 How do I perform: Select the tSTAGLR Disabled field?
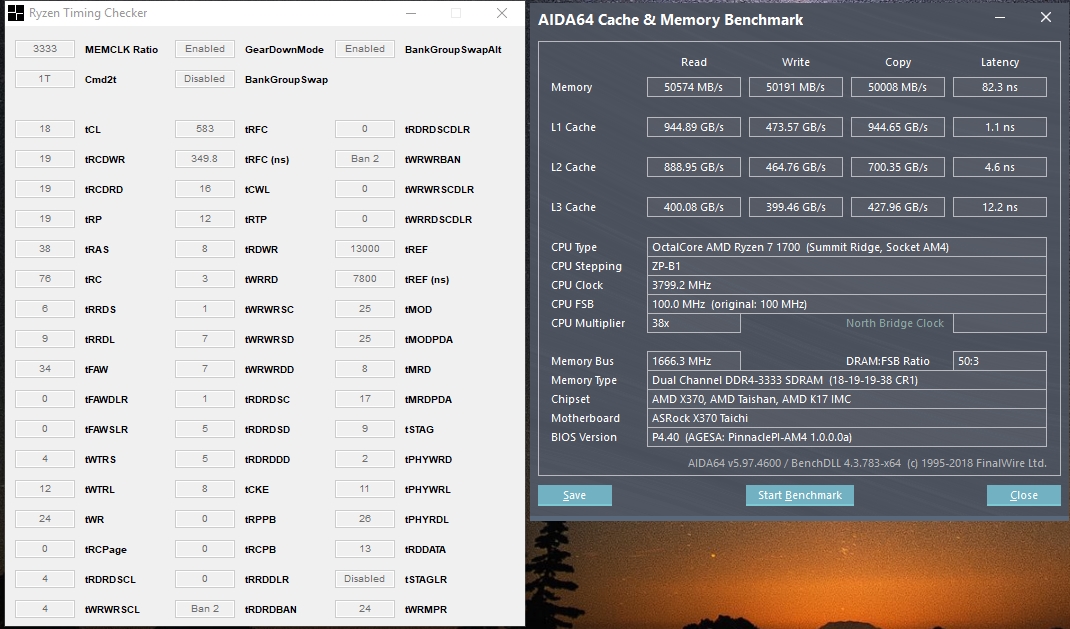365,579
